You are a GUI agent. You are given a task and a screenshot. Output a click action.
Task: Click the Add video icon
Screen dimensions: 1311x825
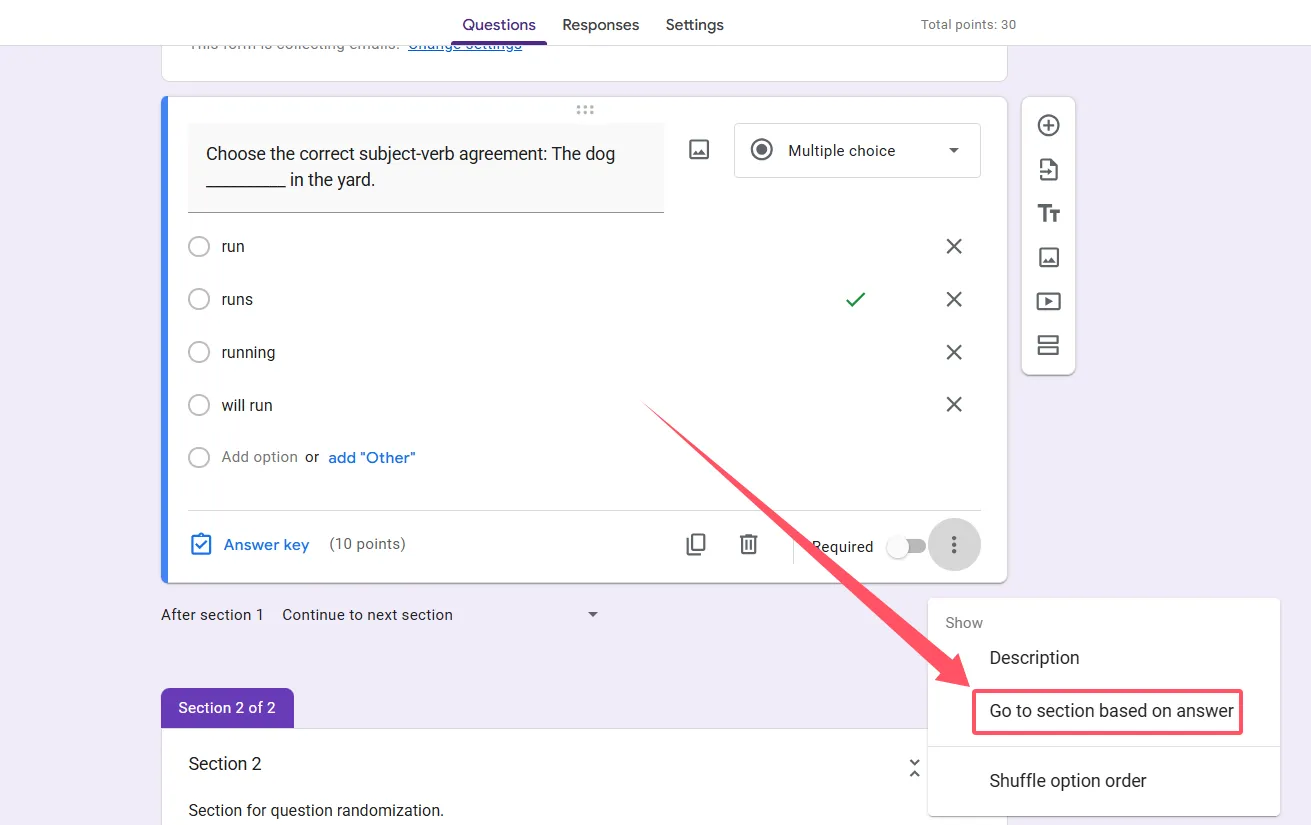[1048, 301]
